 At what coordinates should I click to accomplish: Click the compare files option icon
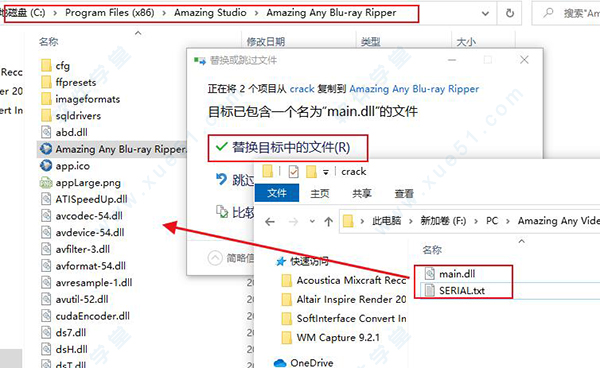pyautogui.click(x=222, y=211)
